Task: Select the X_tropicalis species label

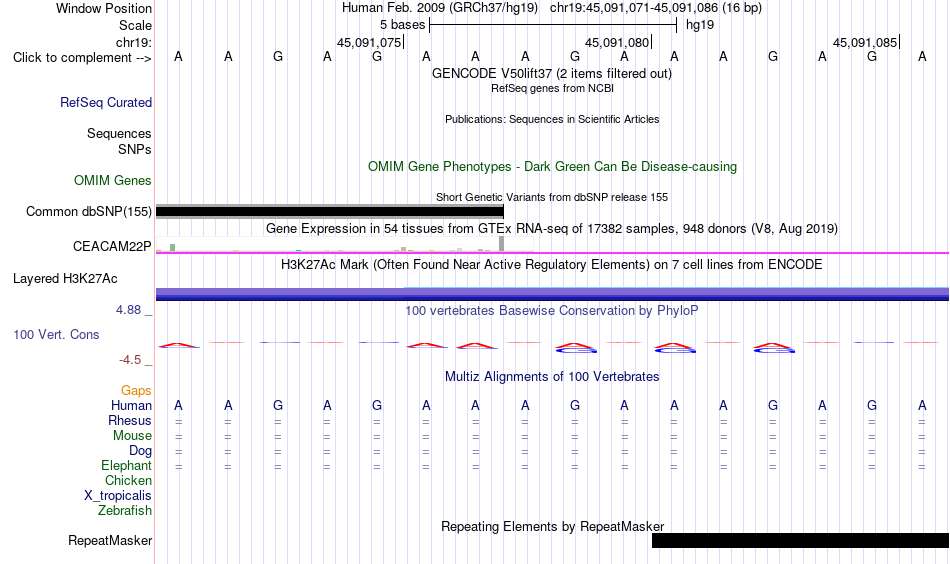Action: click(x=118, y=496)
